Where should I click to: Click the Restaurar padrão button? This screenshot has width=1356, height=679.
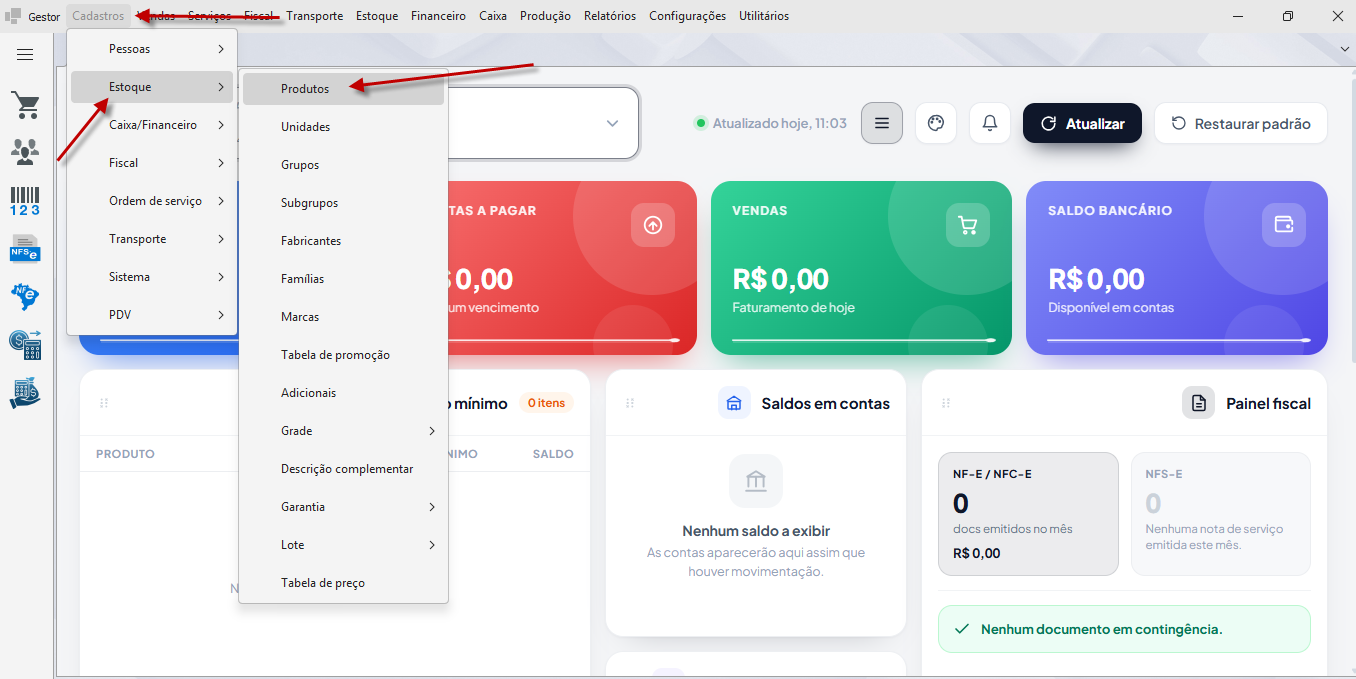[x=1241, y=123]
